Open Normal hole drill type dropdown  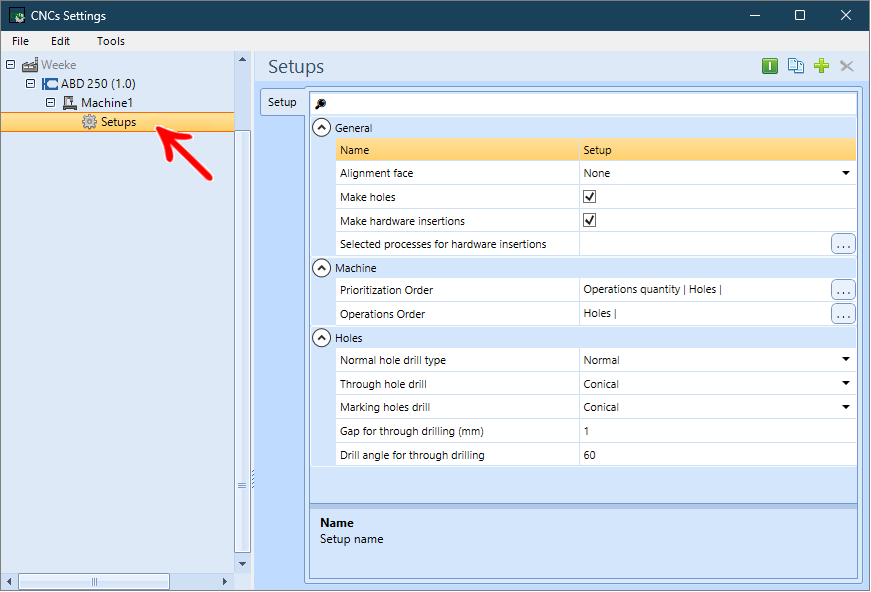point(845,359)
